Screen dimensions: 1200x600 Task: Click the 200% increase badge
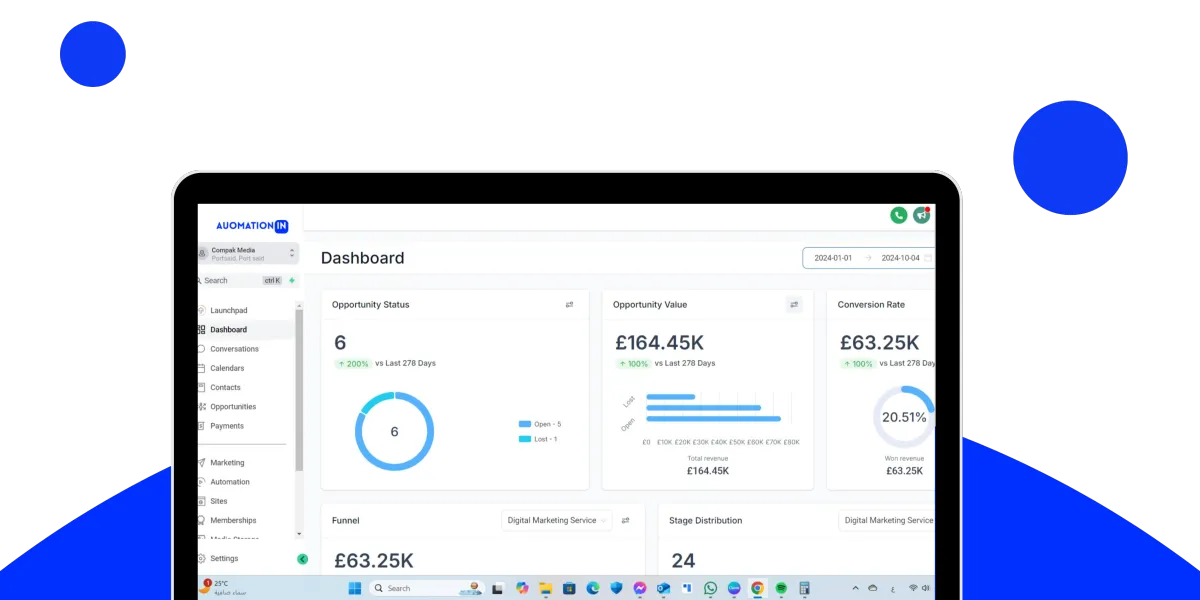pyautogui.click(x=353, y=364)
